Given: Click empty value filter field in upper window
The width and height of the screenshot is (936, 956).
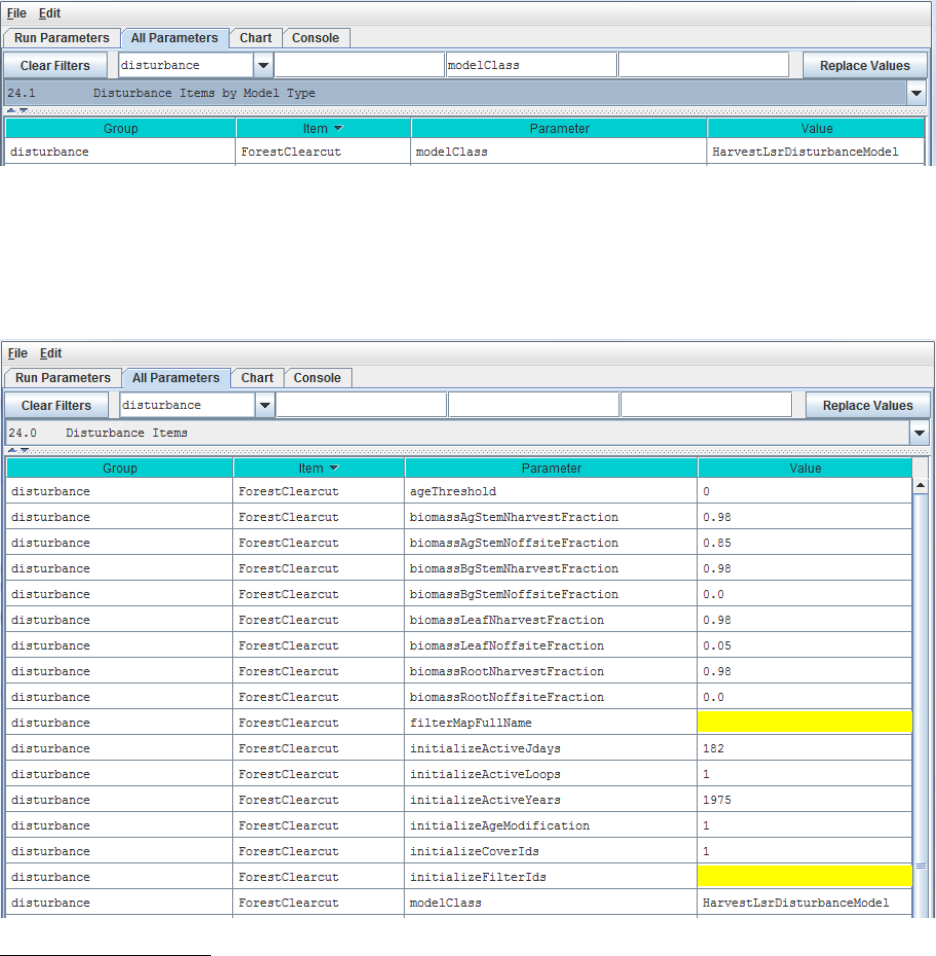Looking at the screenshot, I should tap(703, 65).
